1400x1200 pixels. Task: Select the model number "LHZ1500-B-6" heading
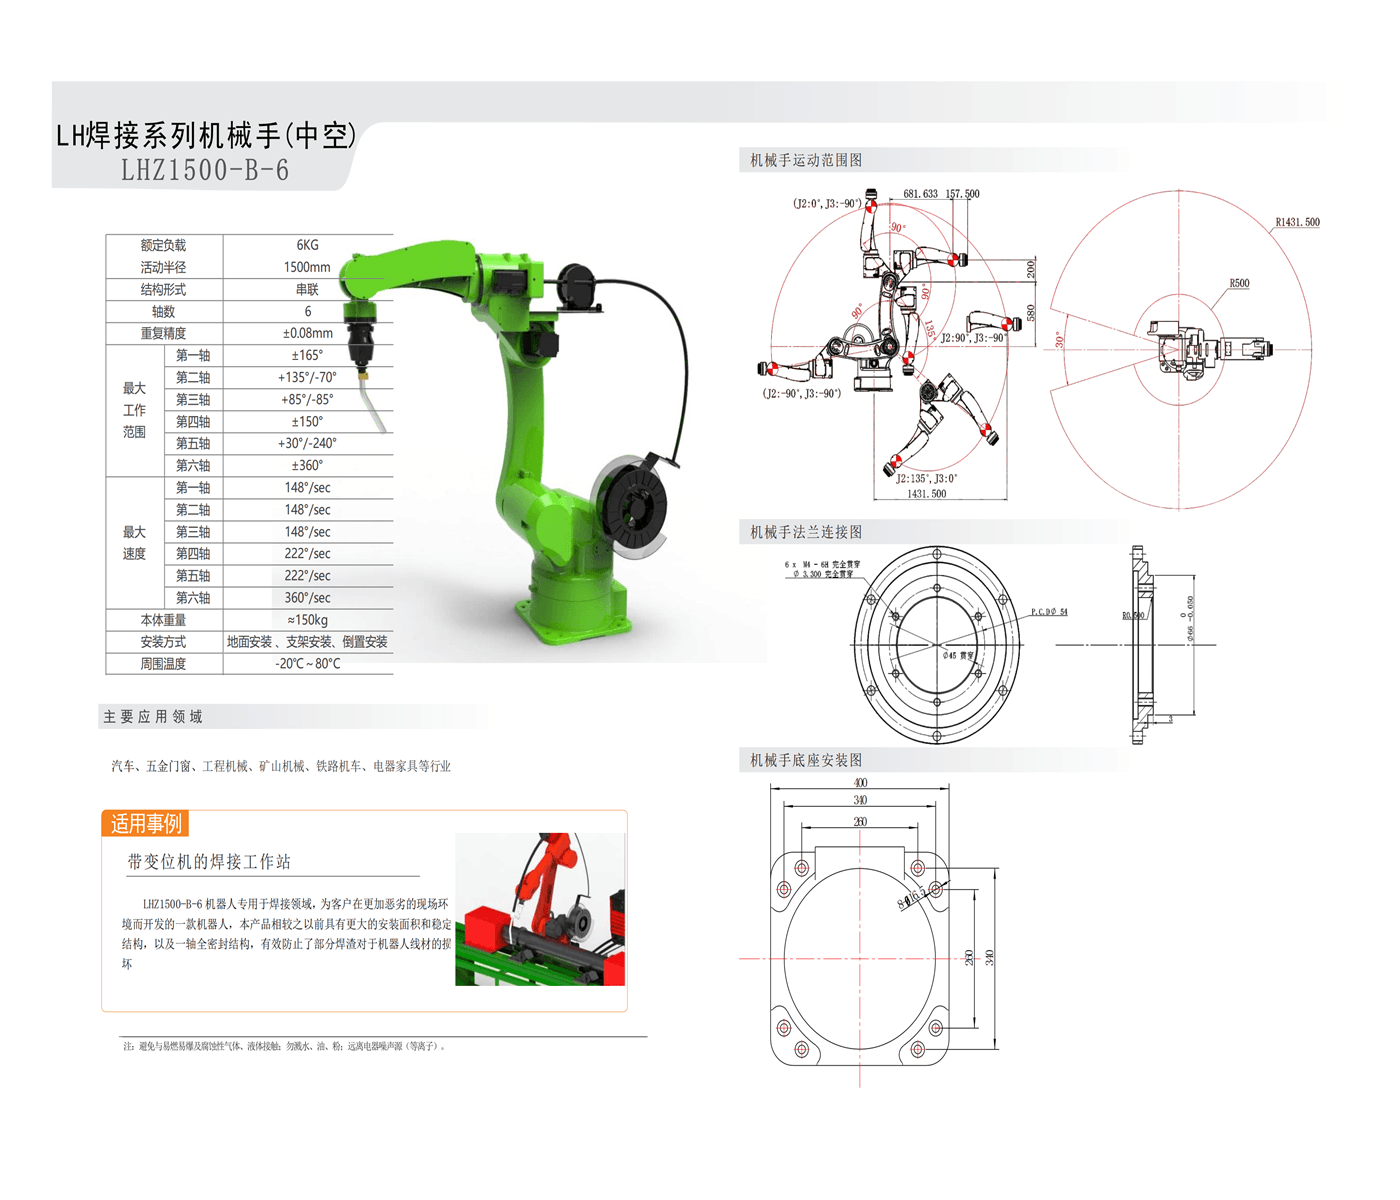coord(205,170)
